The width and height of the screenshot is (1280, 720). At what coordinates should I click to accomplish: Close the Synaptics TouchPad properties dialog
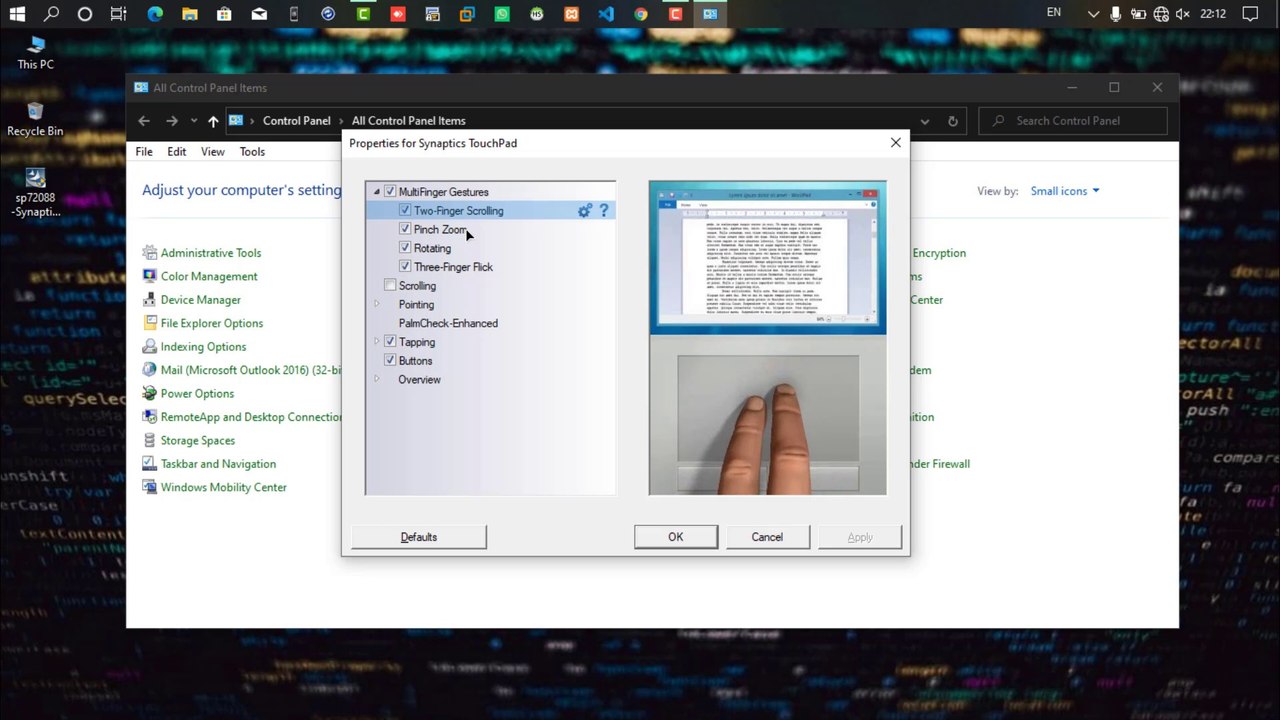point(896,143)
